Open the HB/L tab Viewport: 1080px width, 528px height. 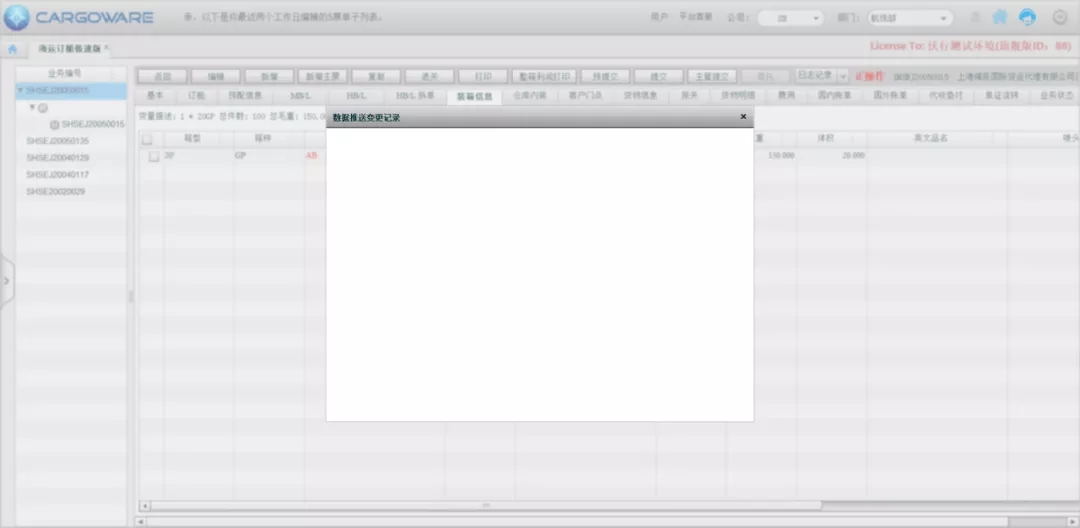click(357, 96)
